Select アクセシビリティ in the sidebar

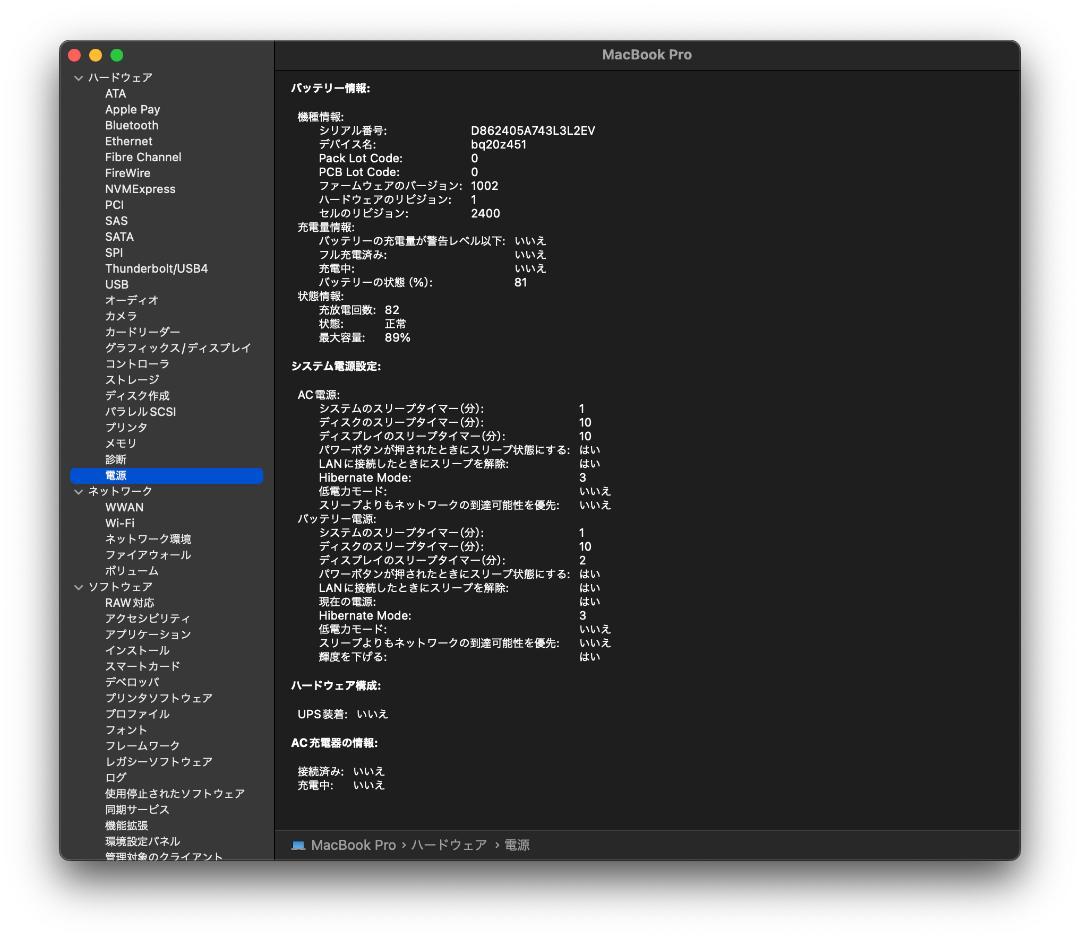pyautogui.click(x=147, y=619)
